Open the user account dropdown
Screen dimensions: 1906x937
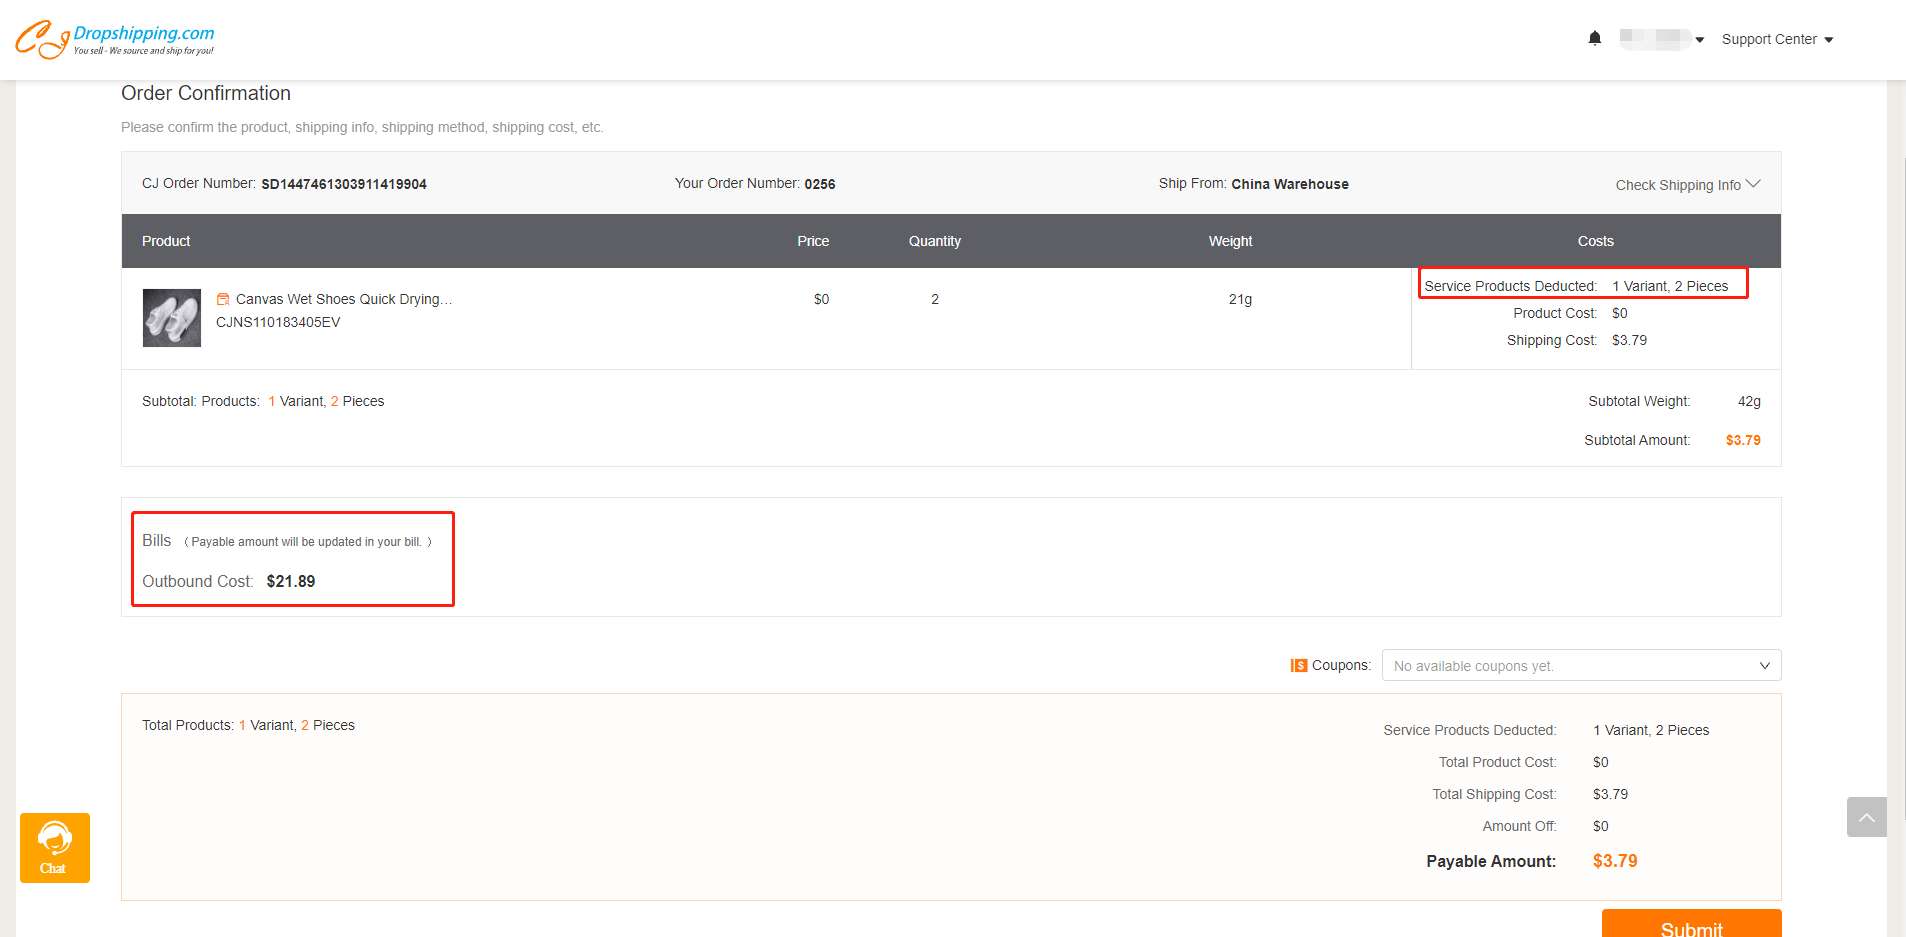[x=1661, y=39]
